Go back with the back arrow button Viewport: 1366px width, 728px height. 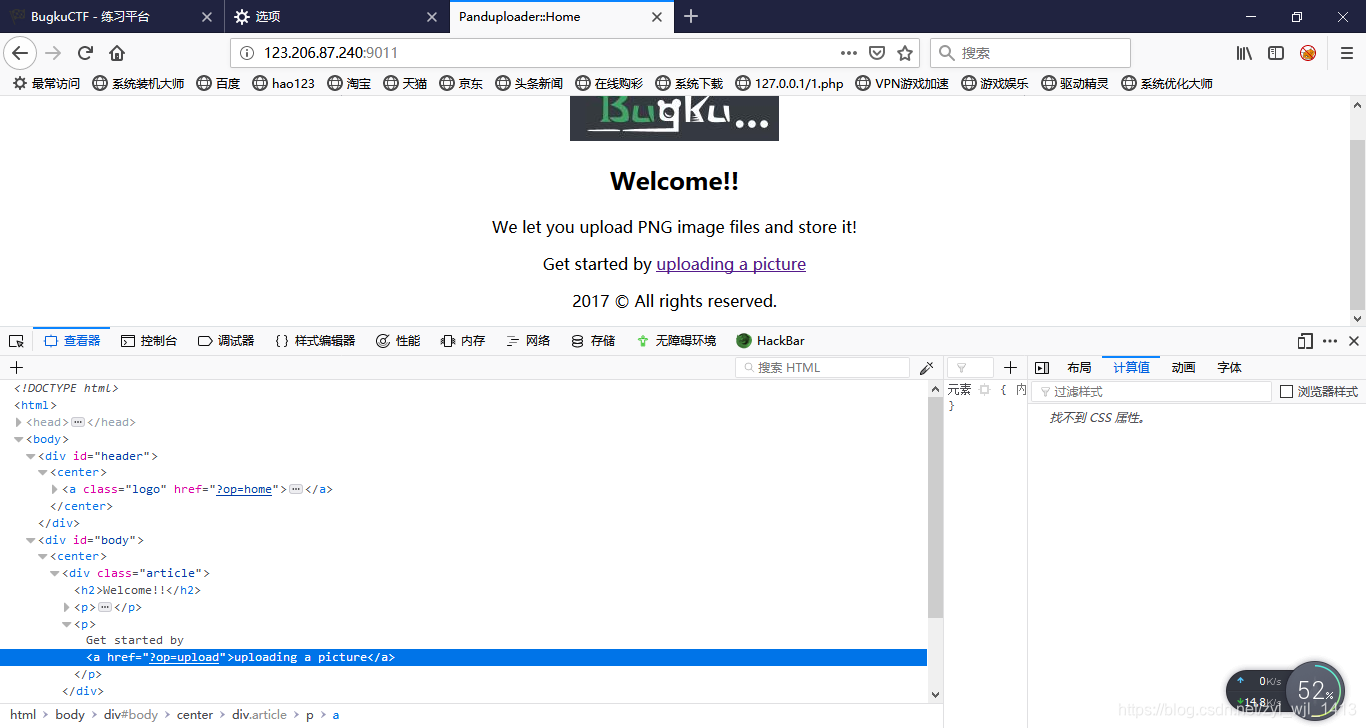click(20, 53)
